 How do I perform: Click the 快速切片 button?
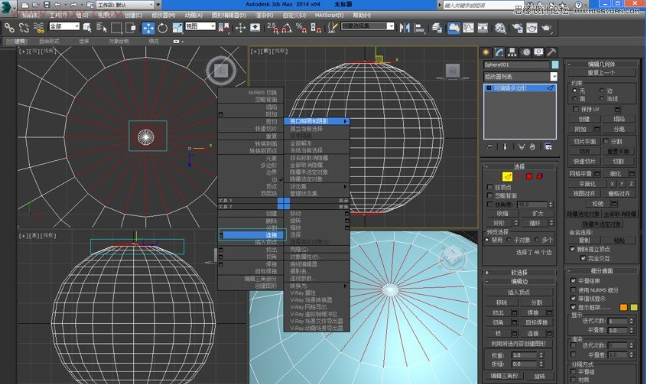pos(584,162)
